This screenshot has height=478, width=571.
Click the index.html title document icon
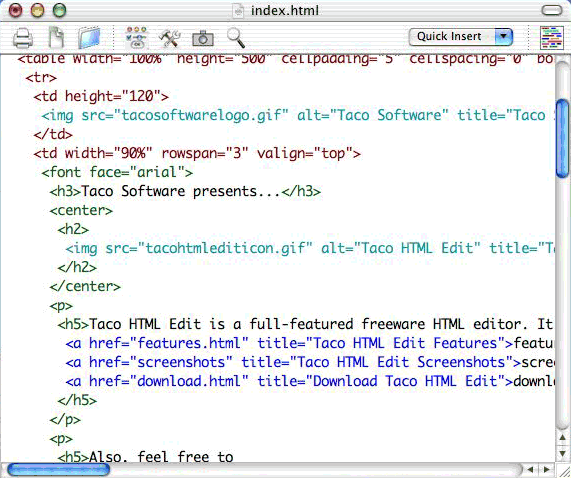(238, 11)
